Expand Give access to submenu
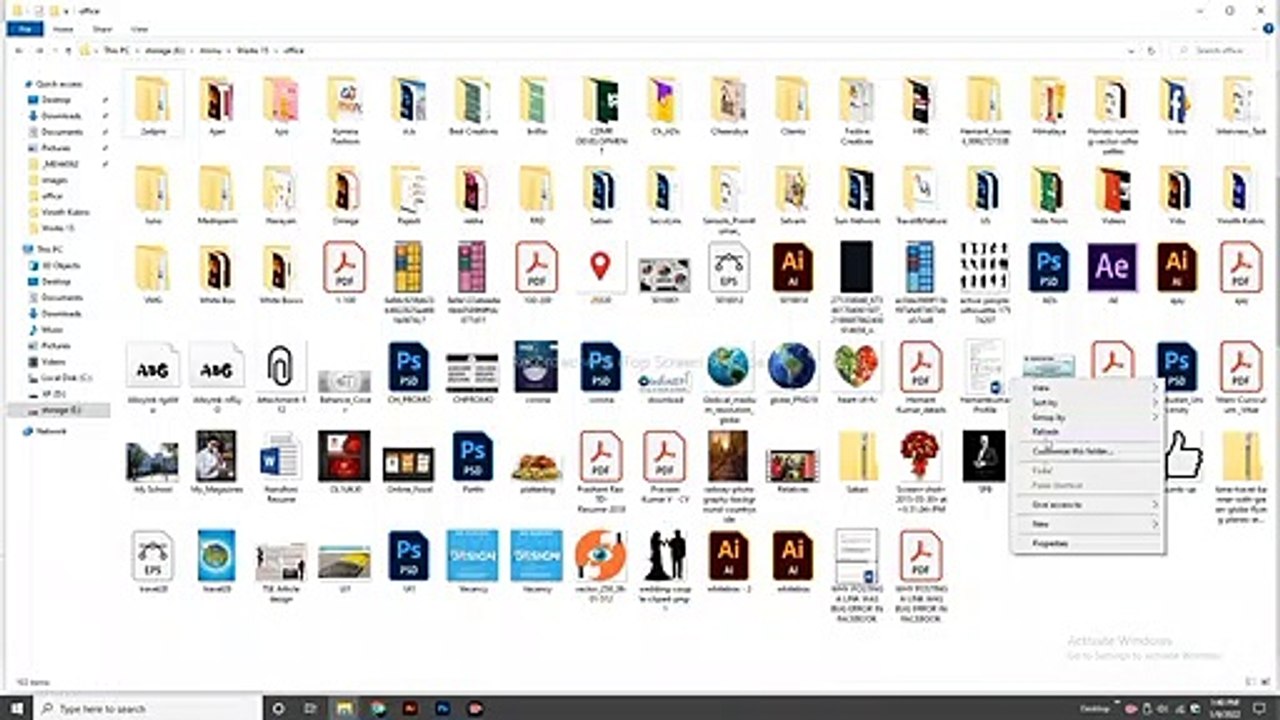 click(1087, 505)
